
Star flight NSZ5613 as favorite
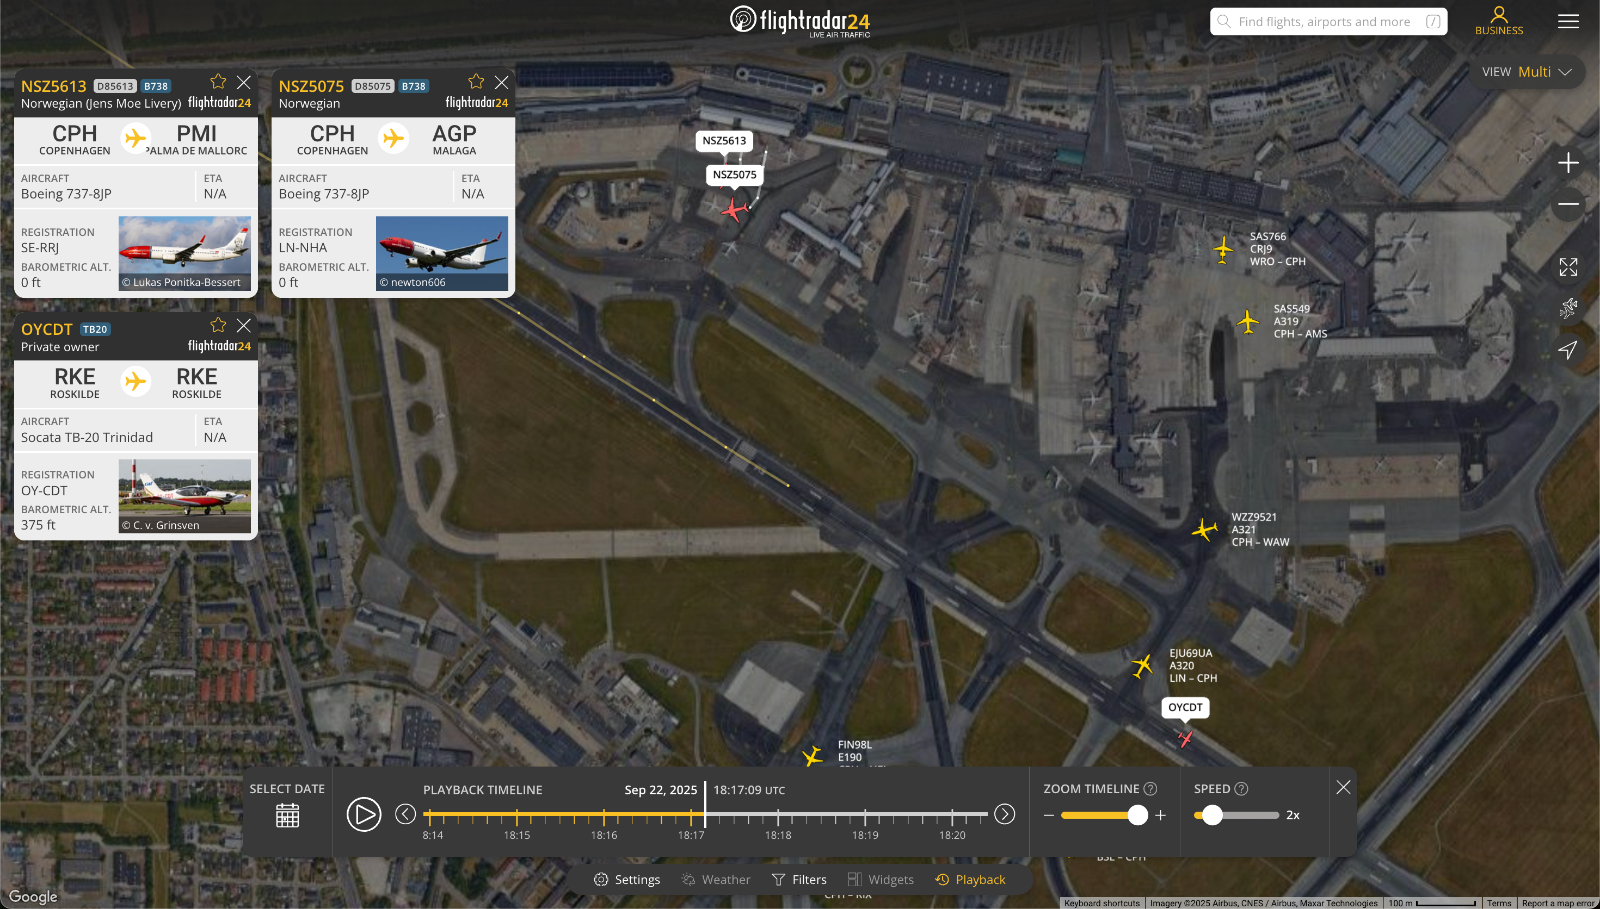[x=218, y=82]
